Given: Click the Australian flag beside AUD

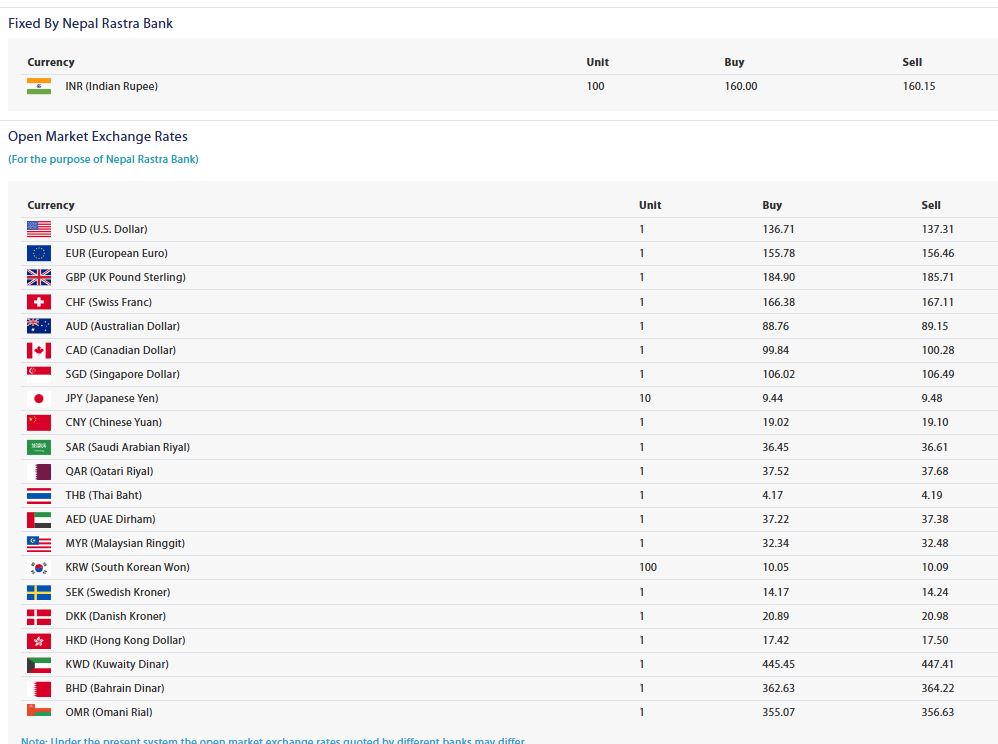Looking at the screenshot, I should coord(39,326).
